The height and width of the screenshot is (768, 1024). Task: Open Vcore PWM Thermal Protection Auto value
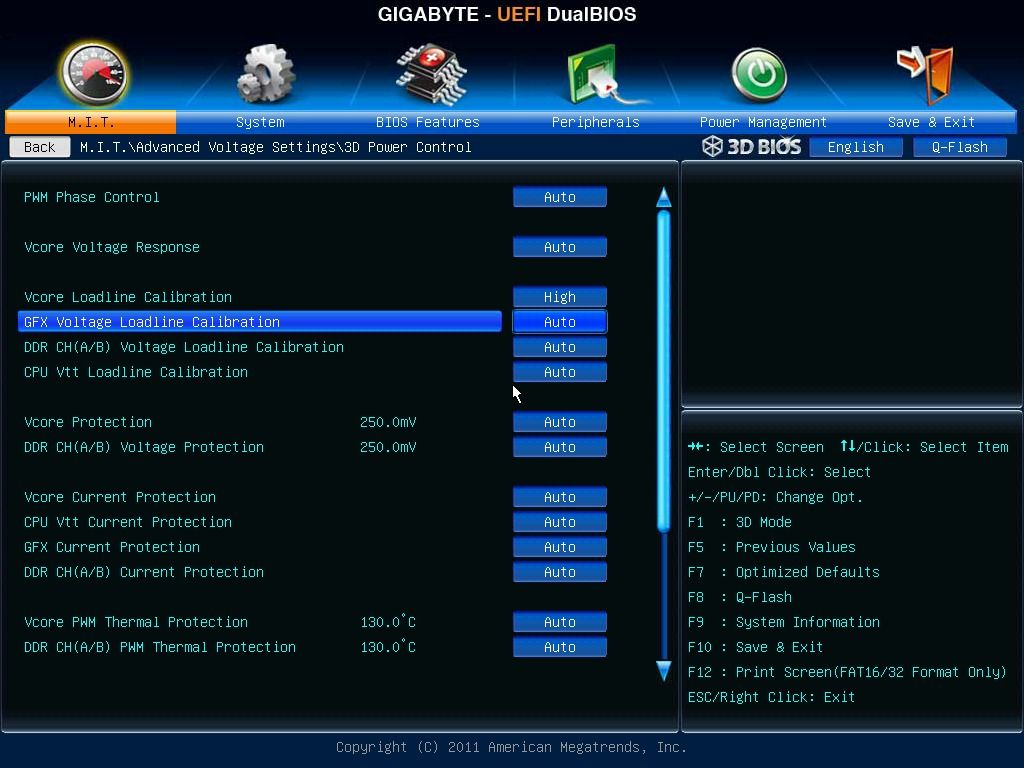560,622
